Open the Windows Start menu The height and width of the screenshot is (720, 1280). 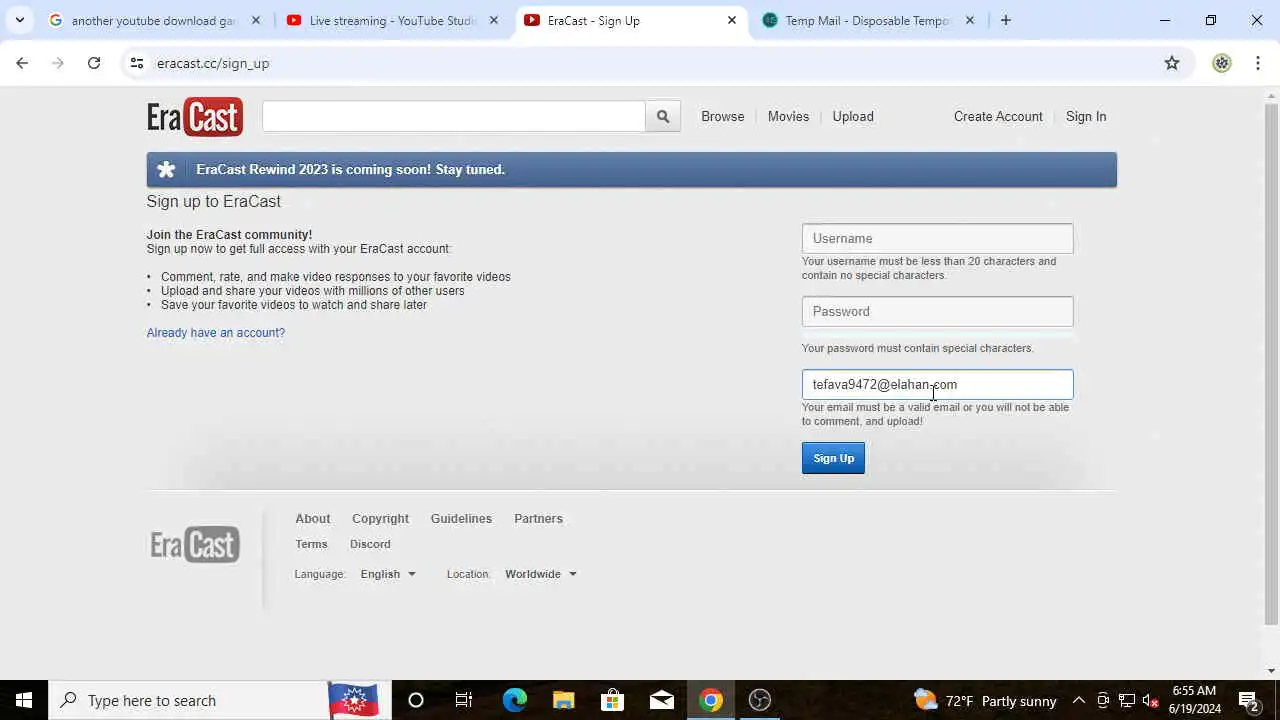click(x=24, y=700)
